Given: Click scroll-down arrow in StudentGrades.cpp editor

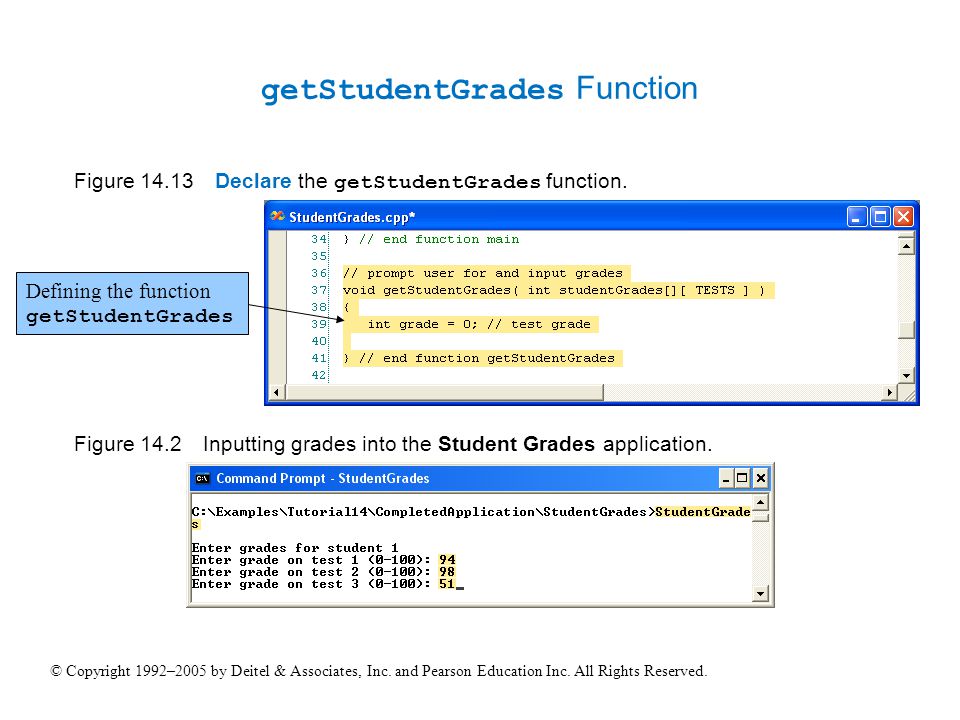Looking at the screenshot, I should point(906,375).
